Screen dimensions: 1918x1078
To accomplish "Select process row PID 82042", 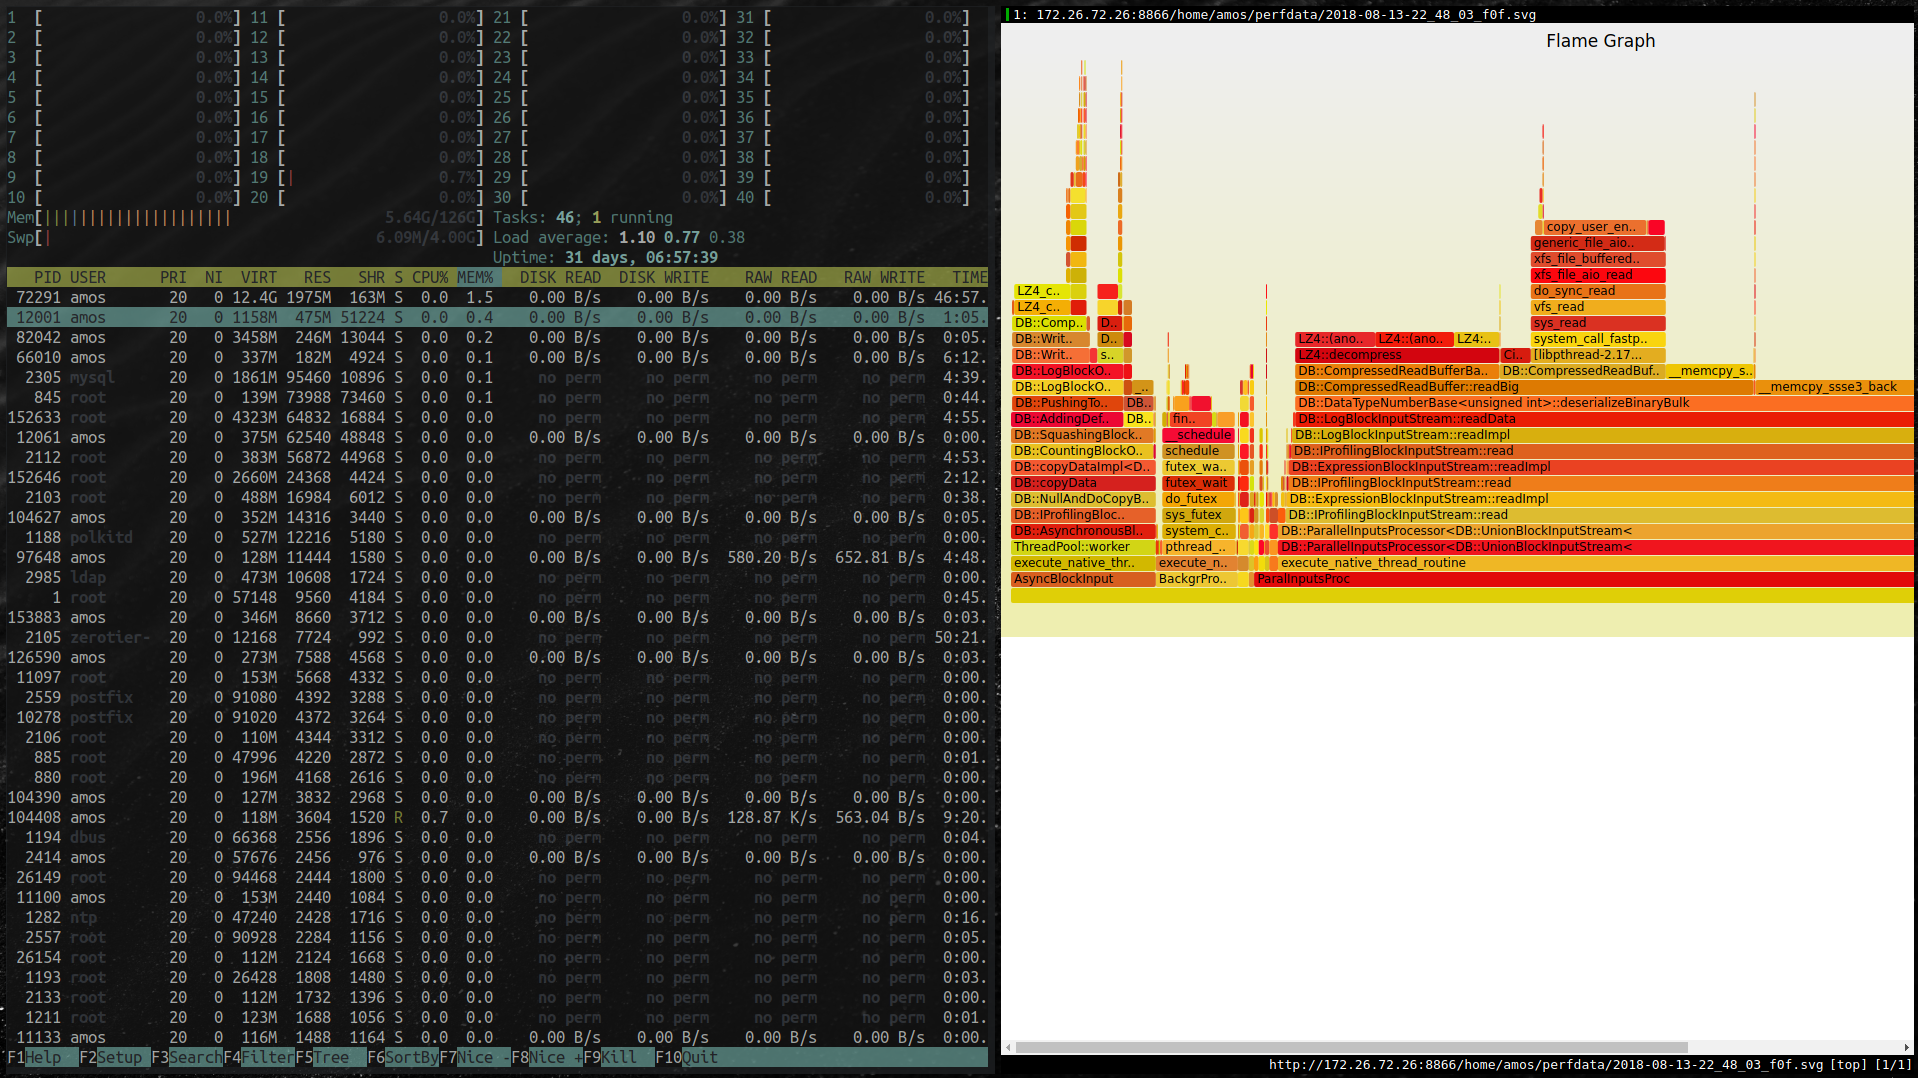I will pos(497,337).
